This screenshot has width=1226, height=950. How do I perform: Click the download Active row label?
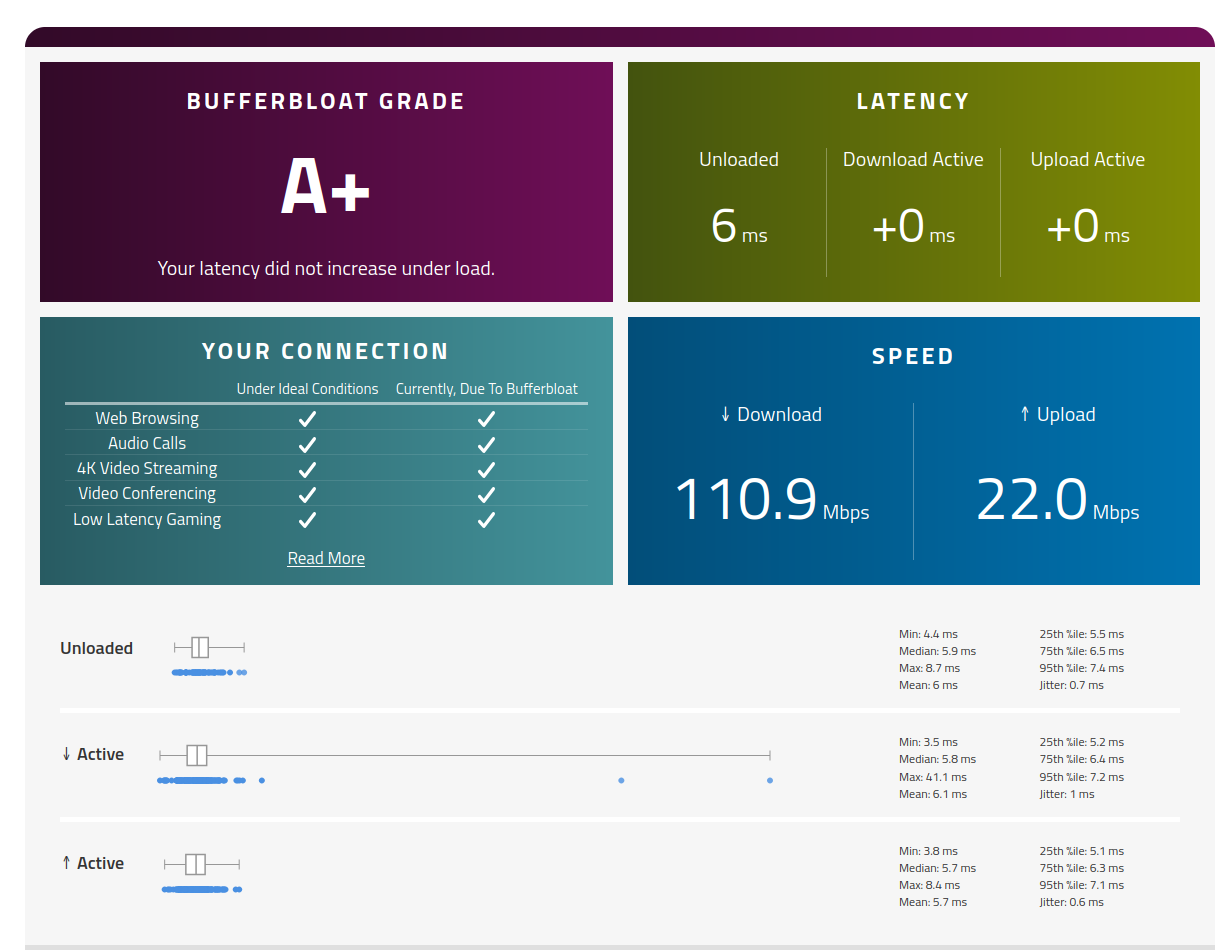click(x=93, y=754)
